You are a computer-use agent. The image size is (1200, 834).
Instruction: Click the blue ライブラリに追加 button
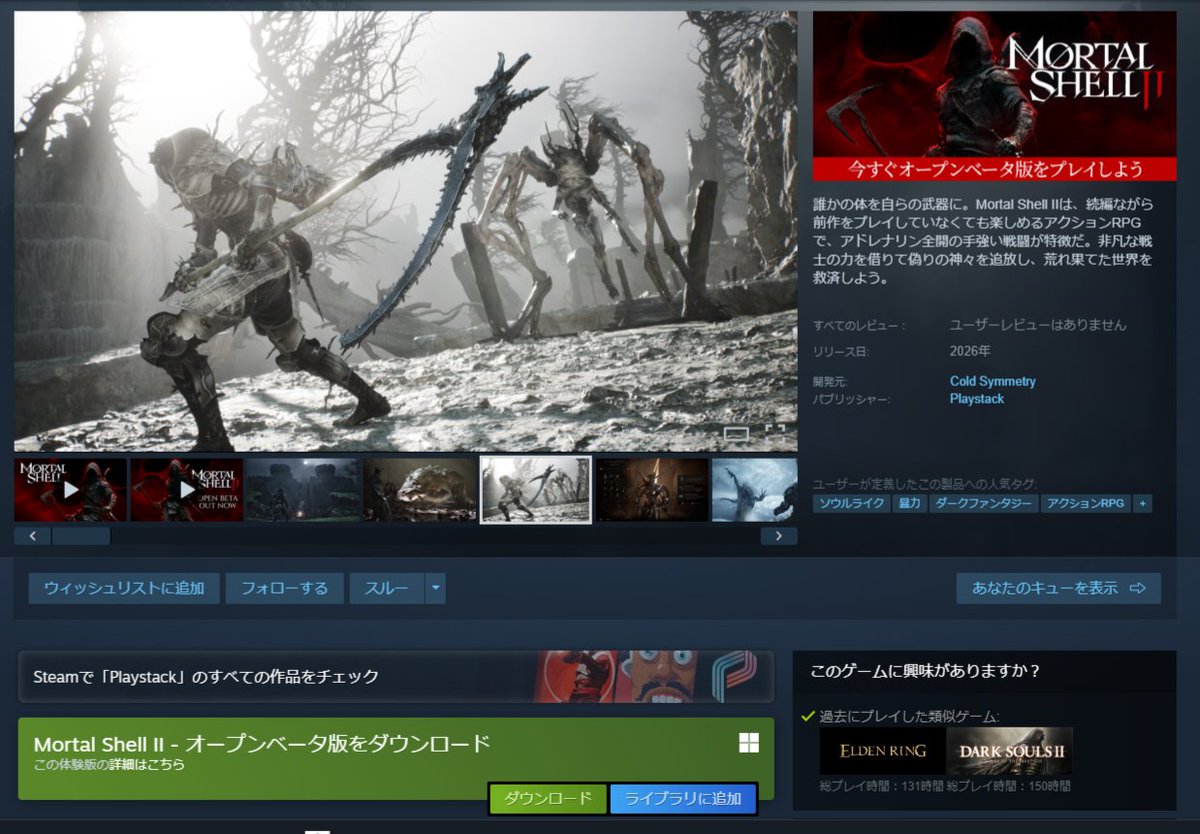tap(683, 799)
